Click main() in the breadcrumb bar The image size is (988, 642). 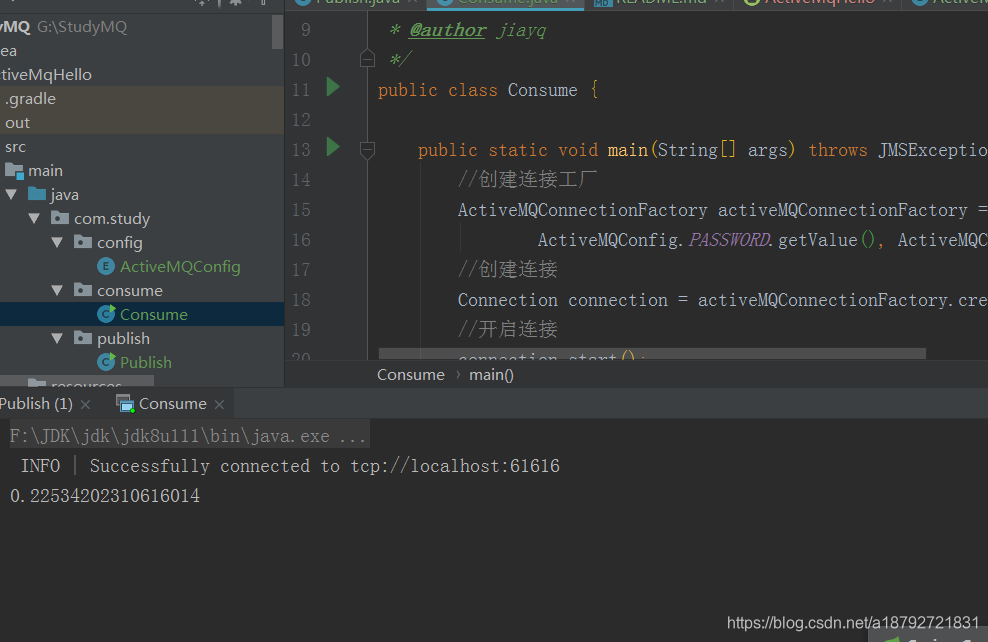(x=491, y=375)
